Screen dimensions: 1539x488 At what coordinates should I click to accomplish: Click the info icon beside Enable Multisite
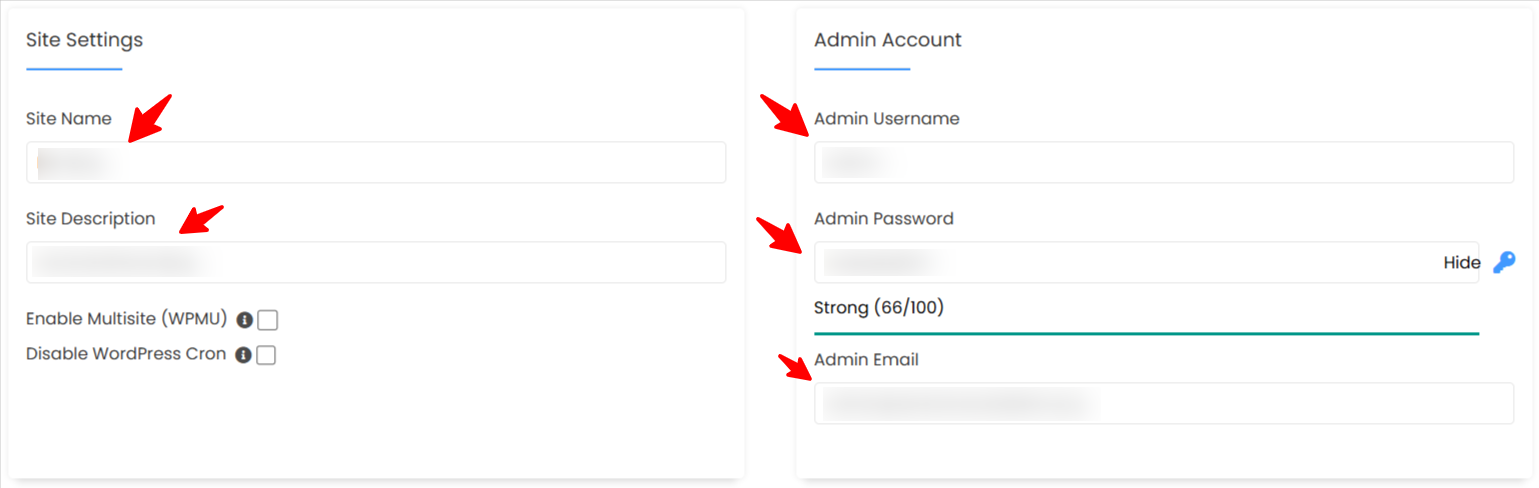coord(244,320)
